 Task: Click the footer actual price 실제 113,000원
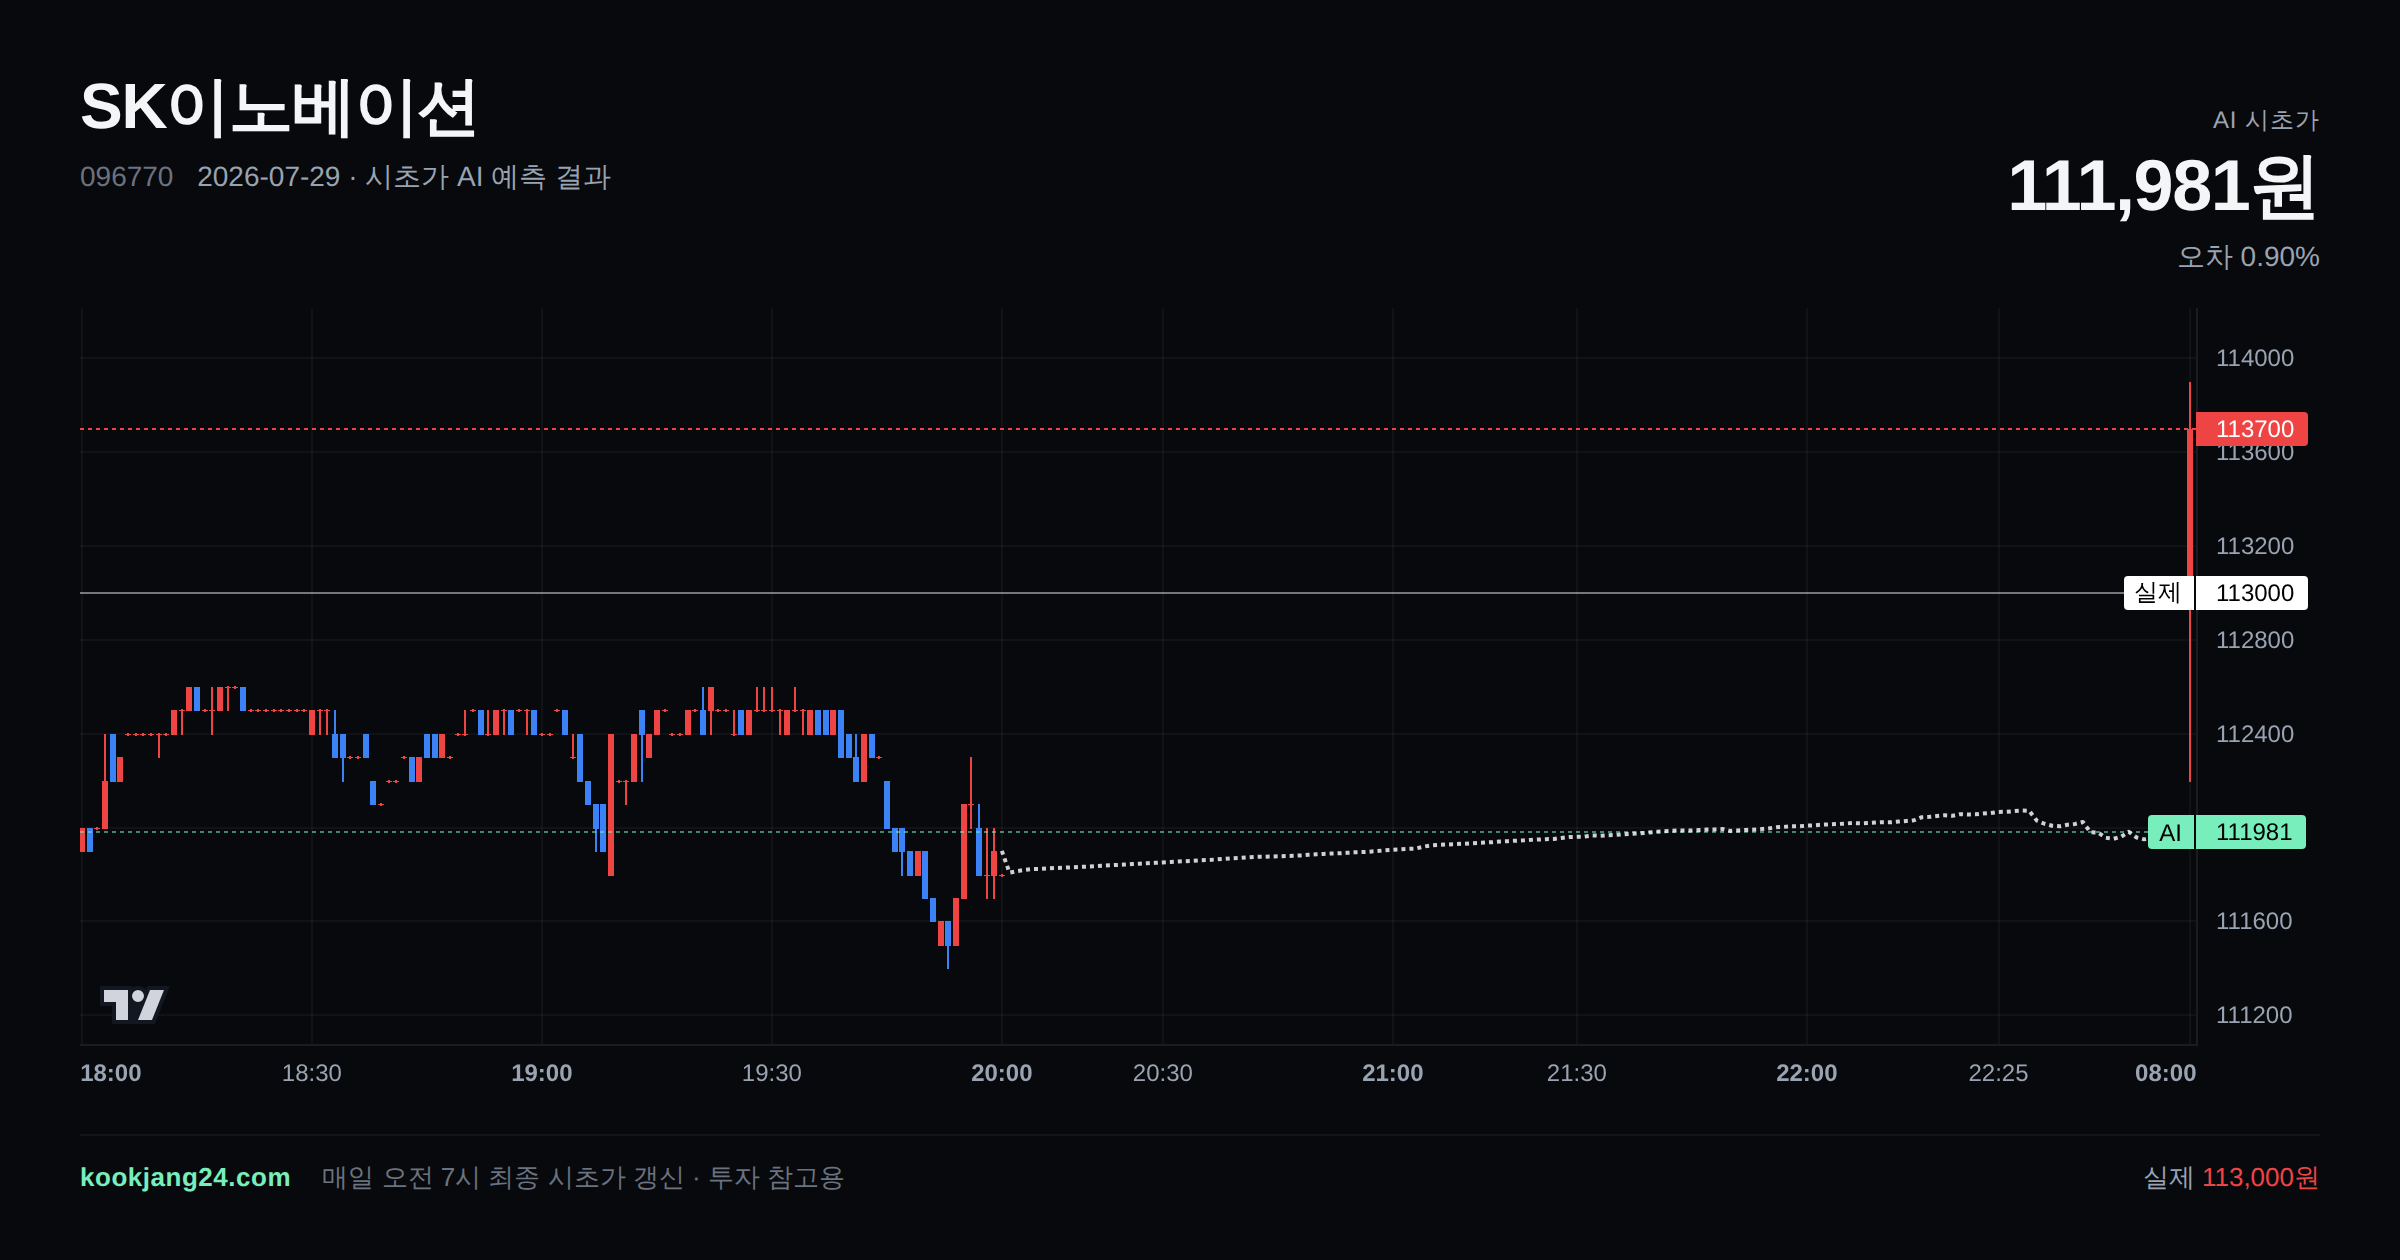pyautogui.click(x=2231, y=1178)
